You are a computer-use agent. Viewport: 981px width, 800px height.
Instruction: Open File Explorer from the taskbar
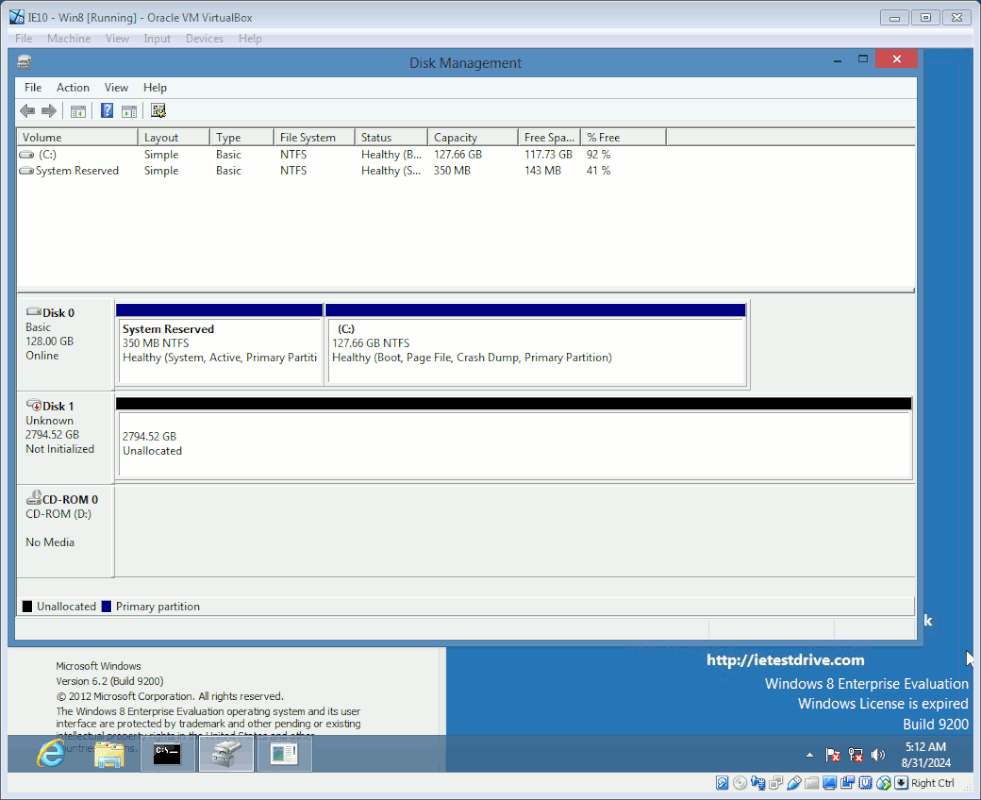[x=109, y=754]
